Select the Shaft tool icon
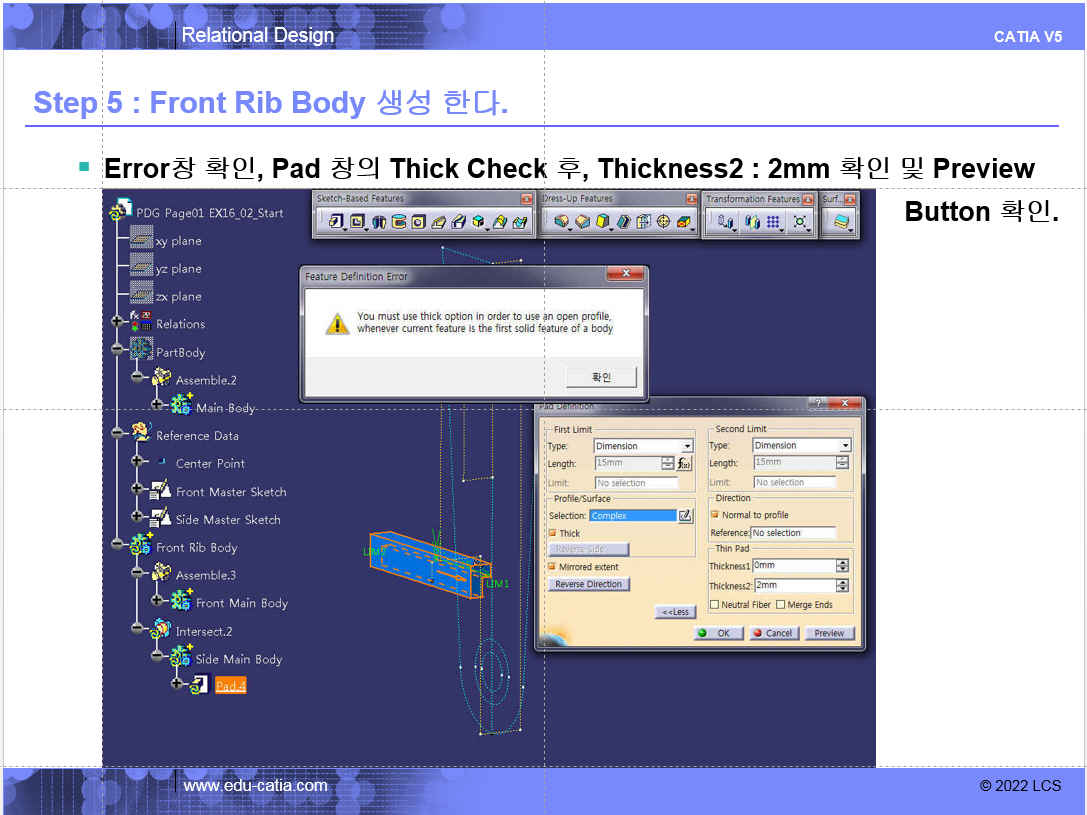Viewport: 1087px width, 815px height. (379, 222)
